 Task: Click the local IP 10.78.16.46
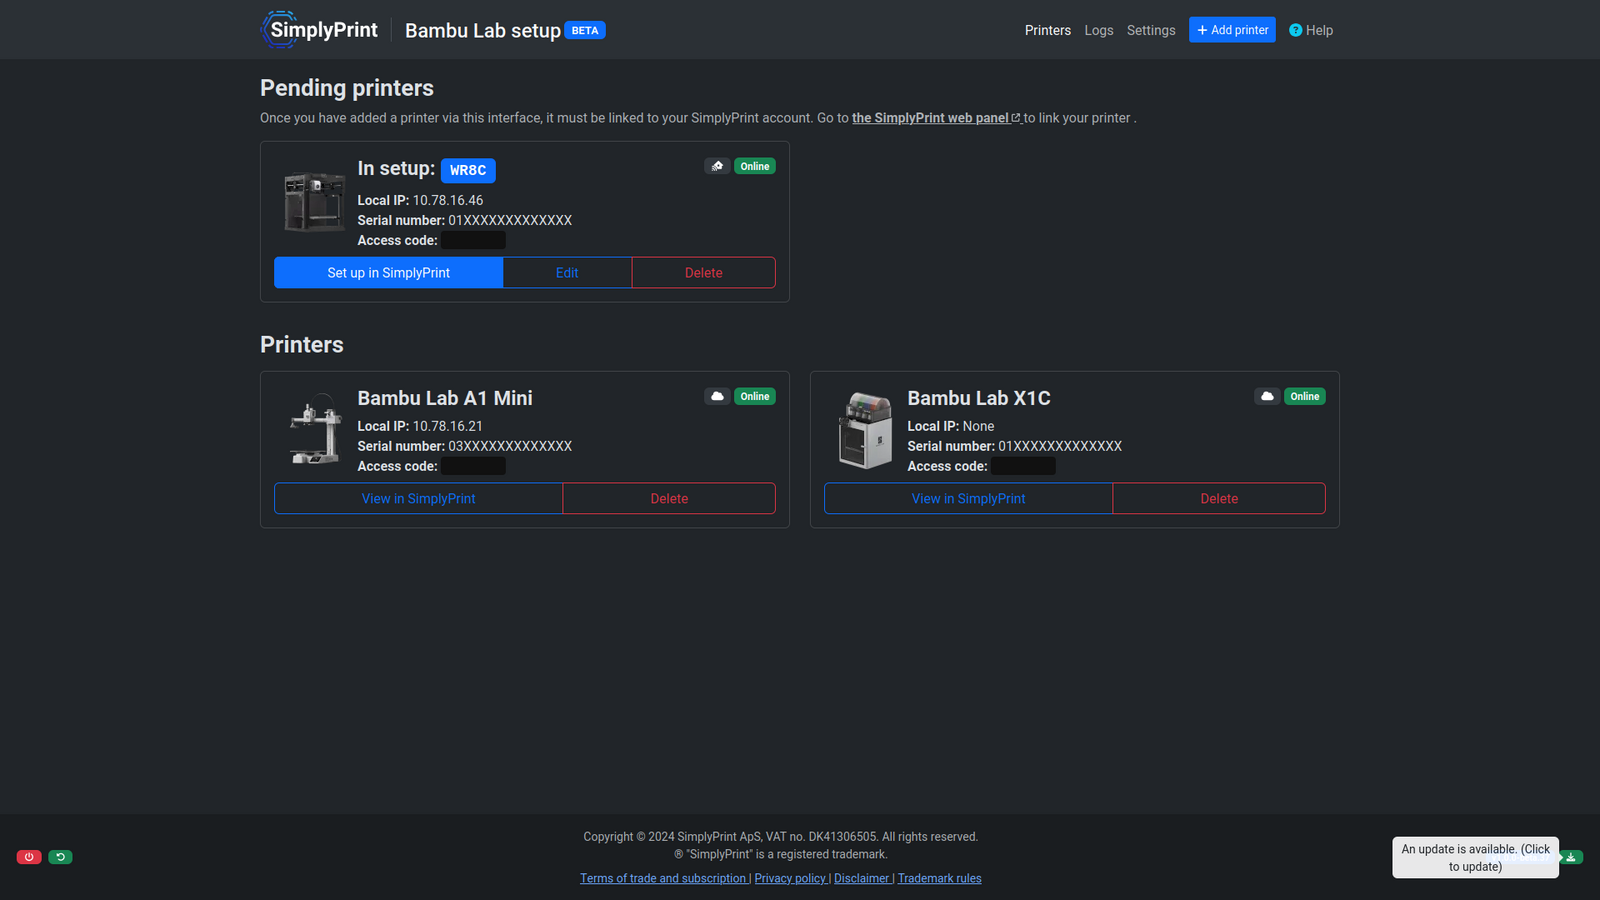[448, 200]
